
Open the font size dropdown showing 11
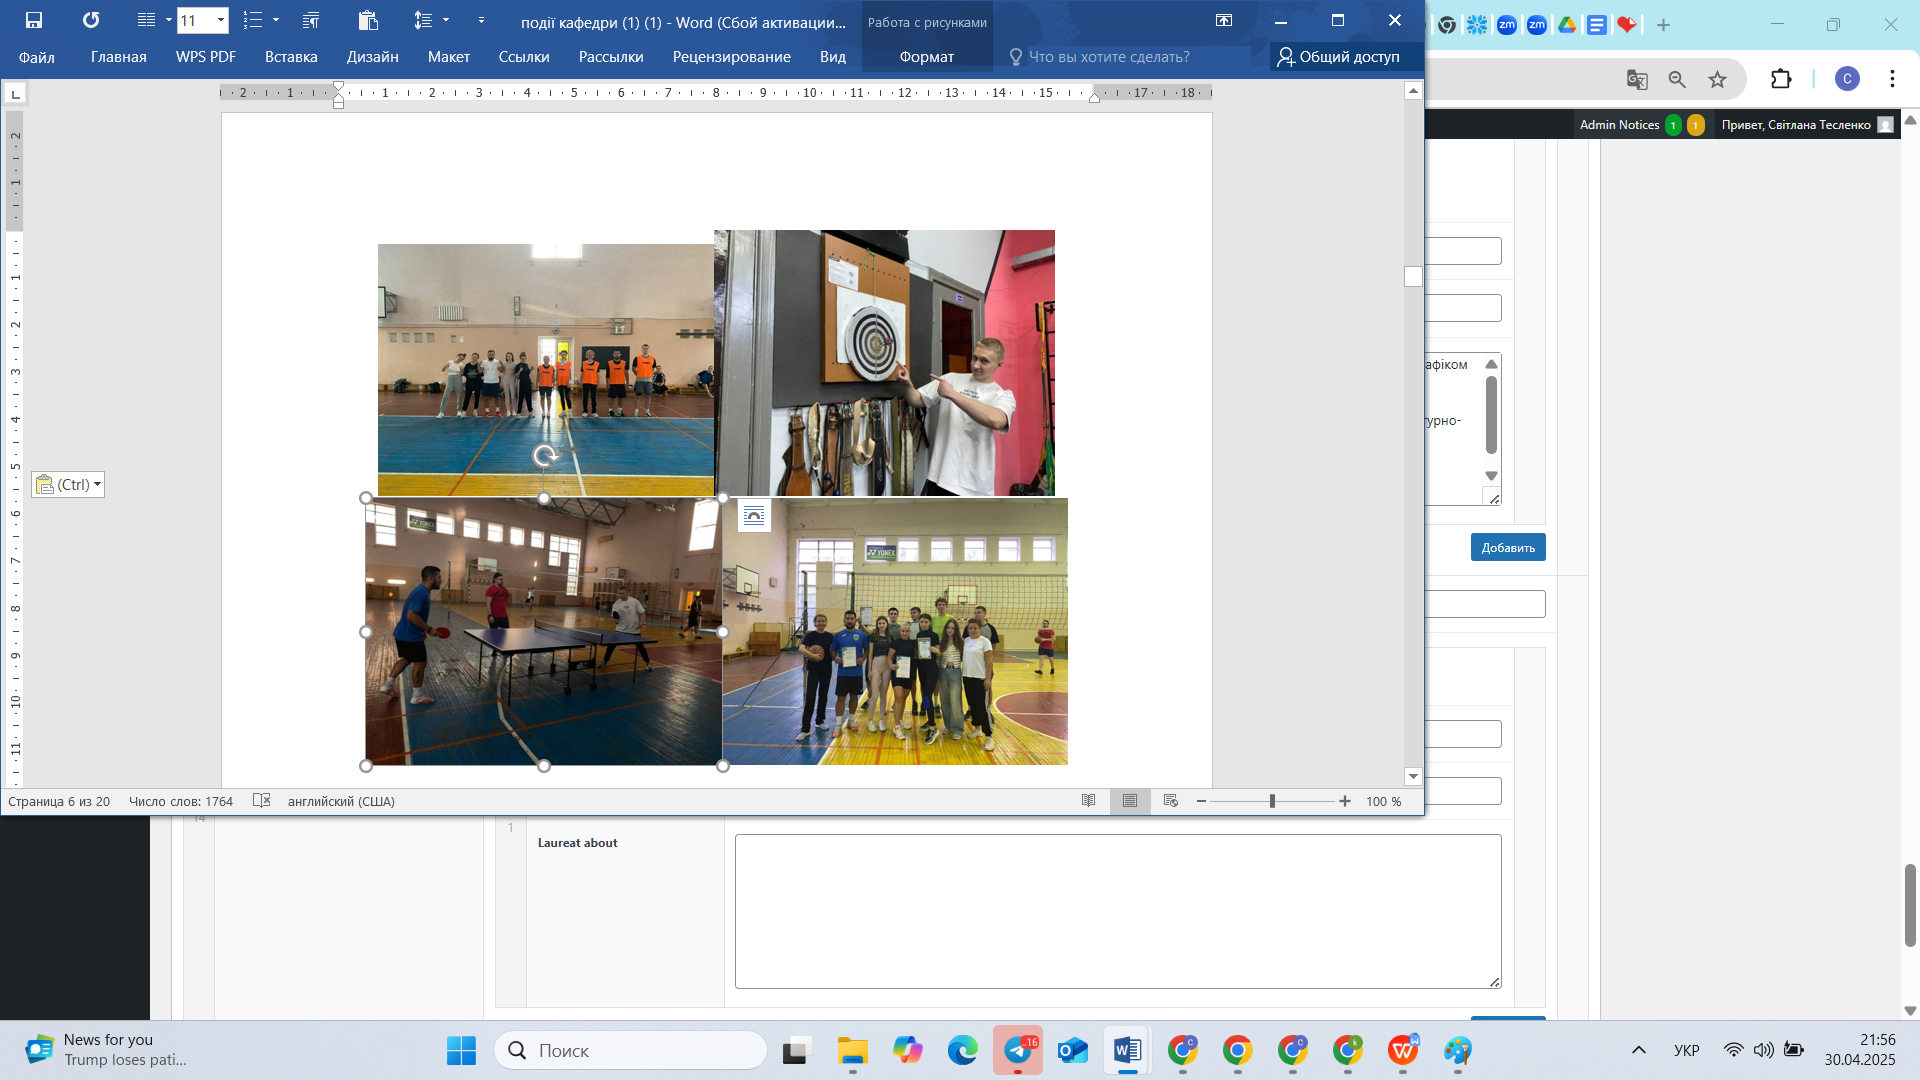pyautogui.click(x=221, y=20)
